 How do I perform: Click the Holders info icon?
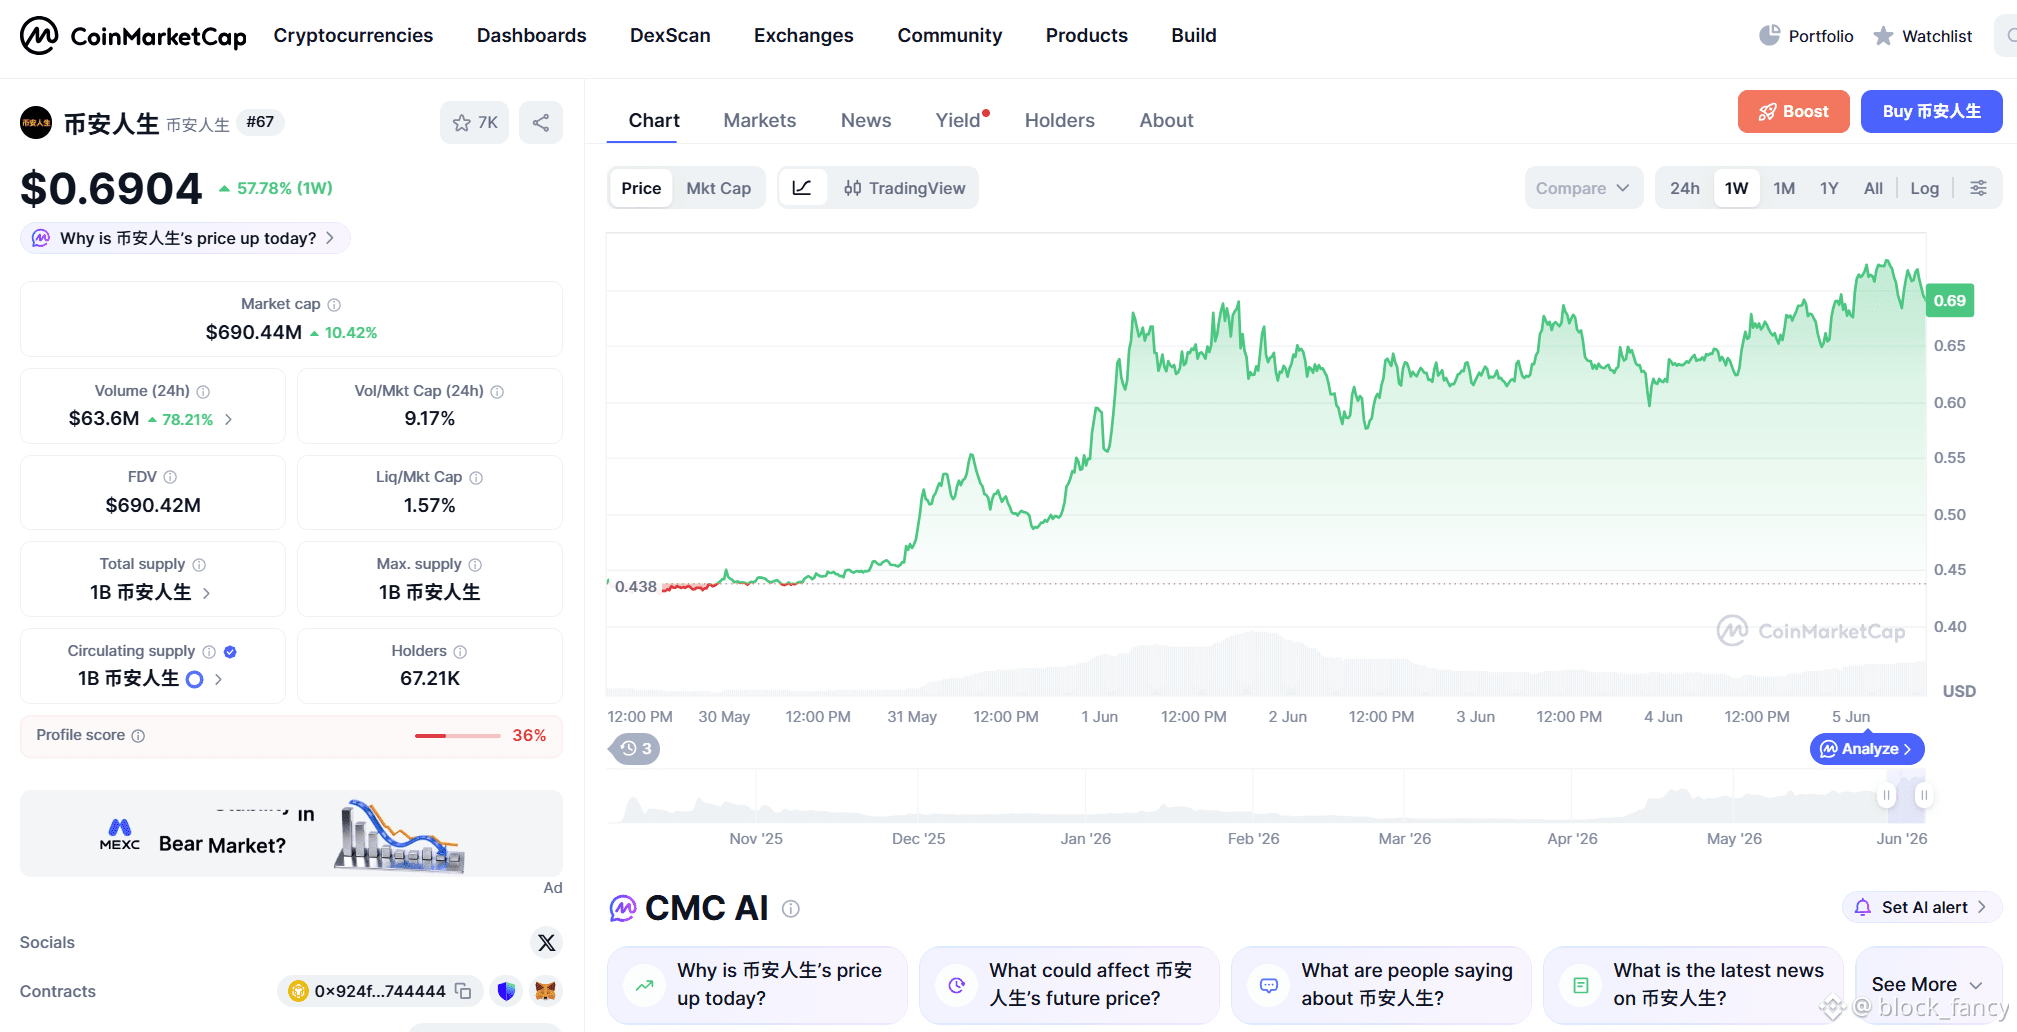(x=460, y=651)
